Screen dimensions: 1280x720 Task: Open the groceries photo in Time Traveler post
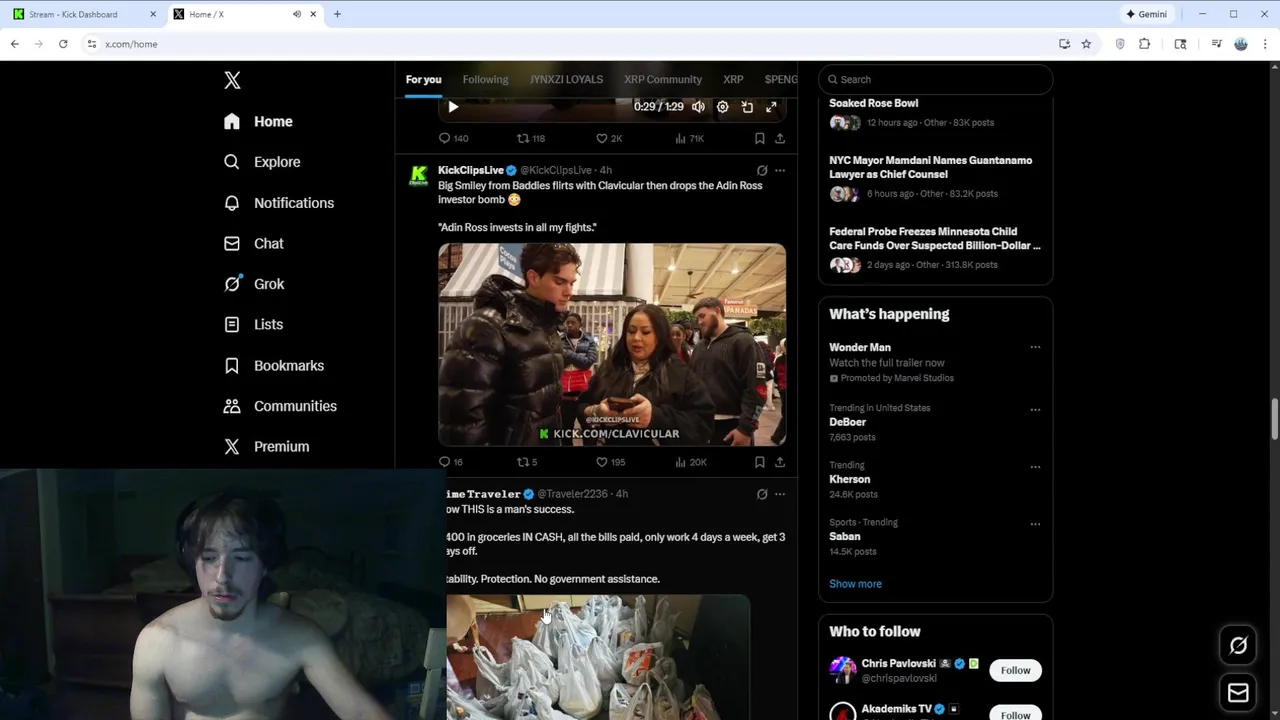point(598,657)
